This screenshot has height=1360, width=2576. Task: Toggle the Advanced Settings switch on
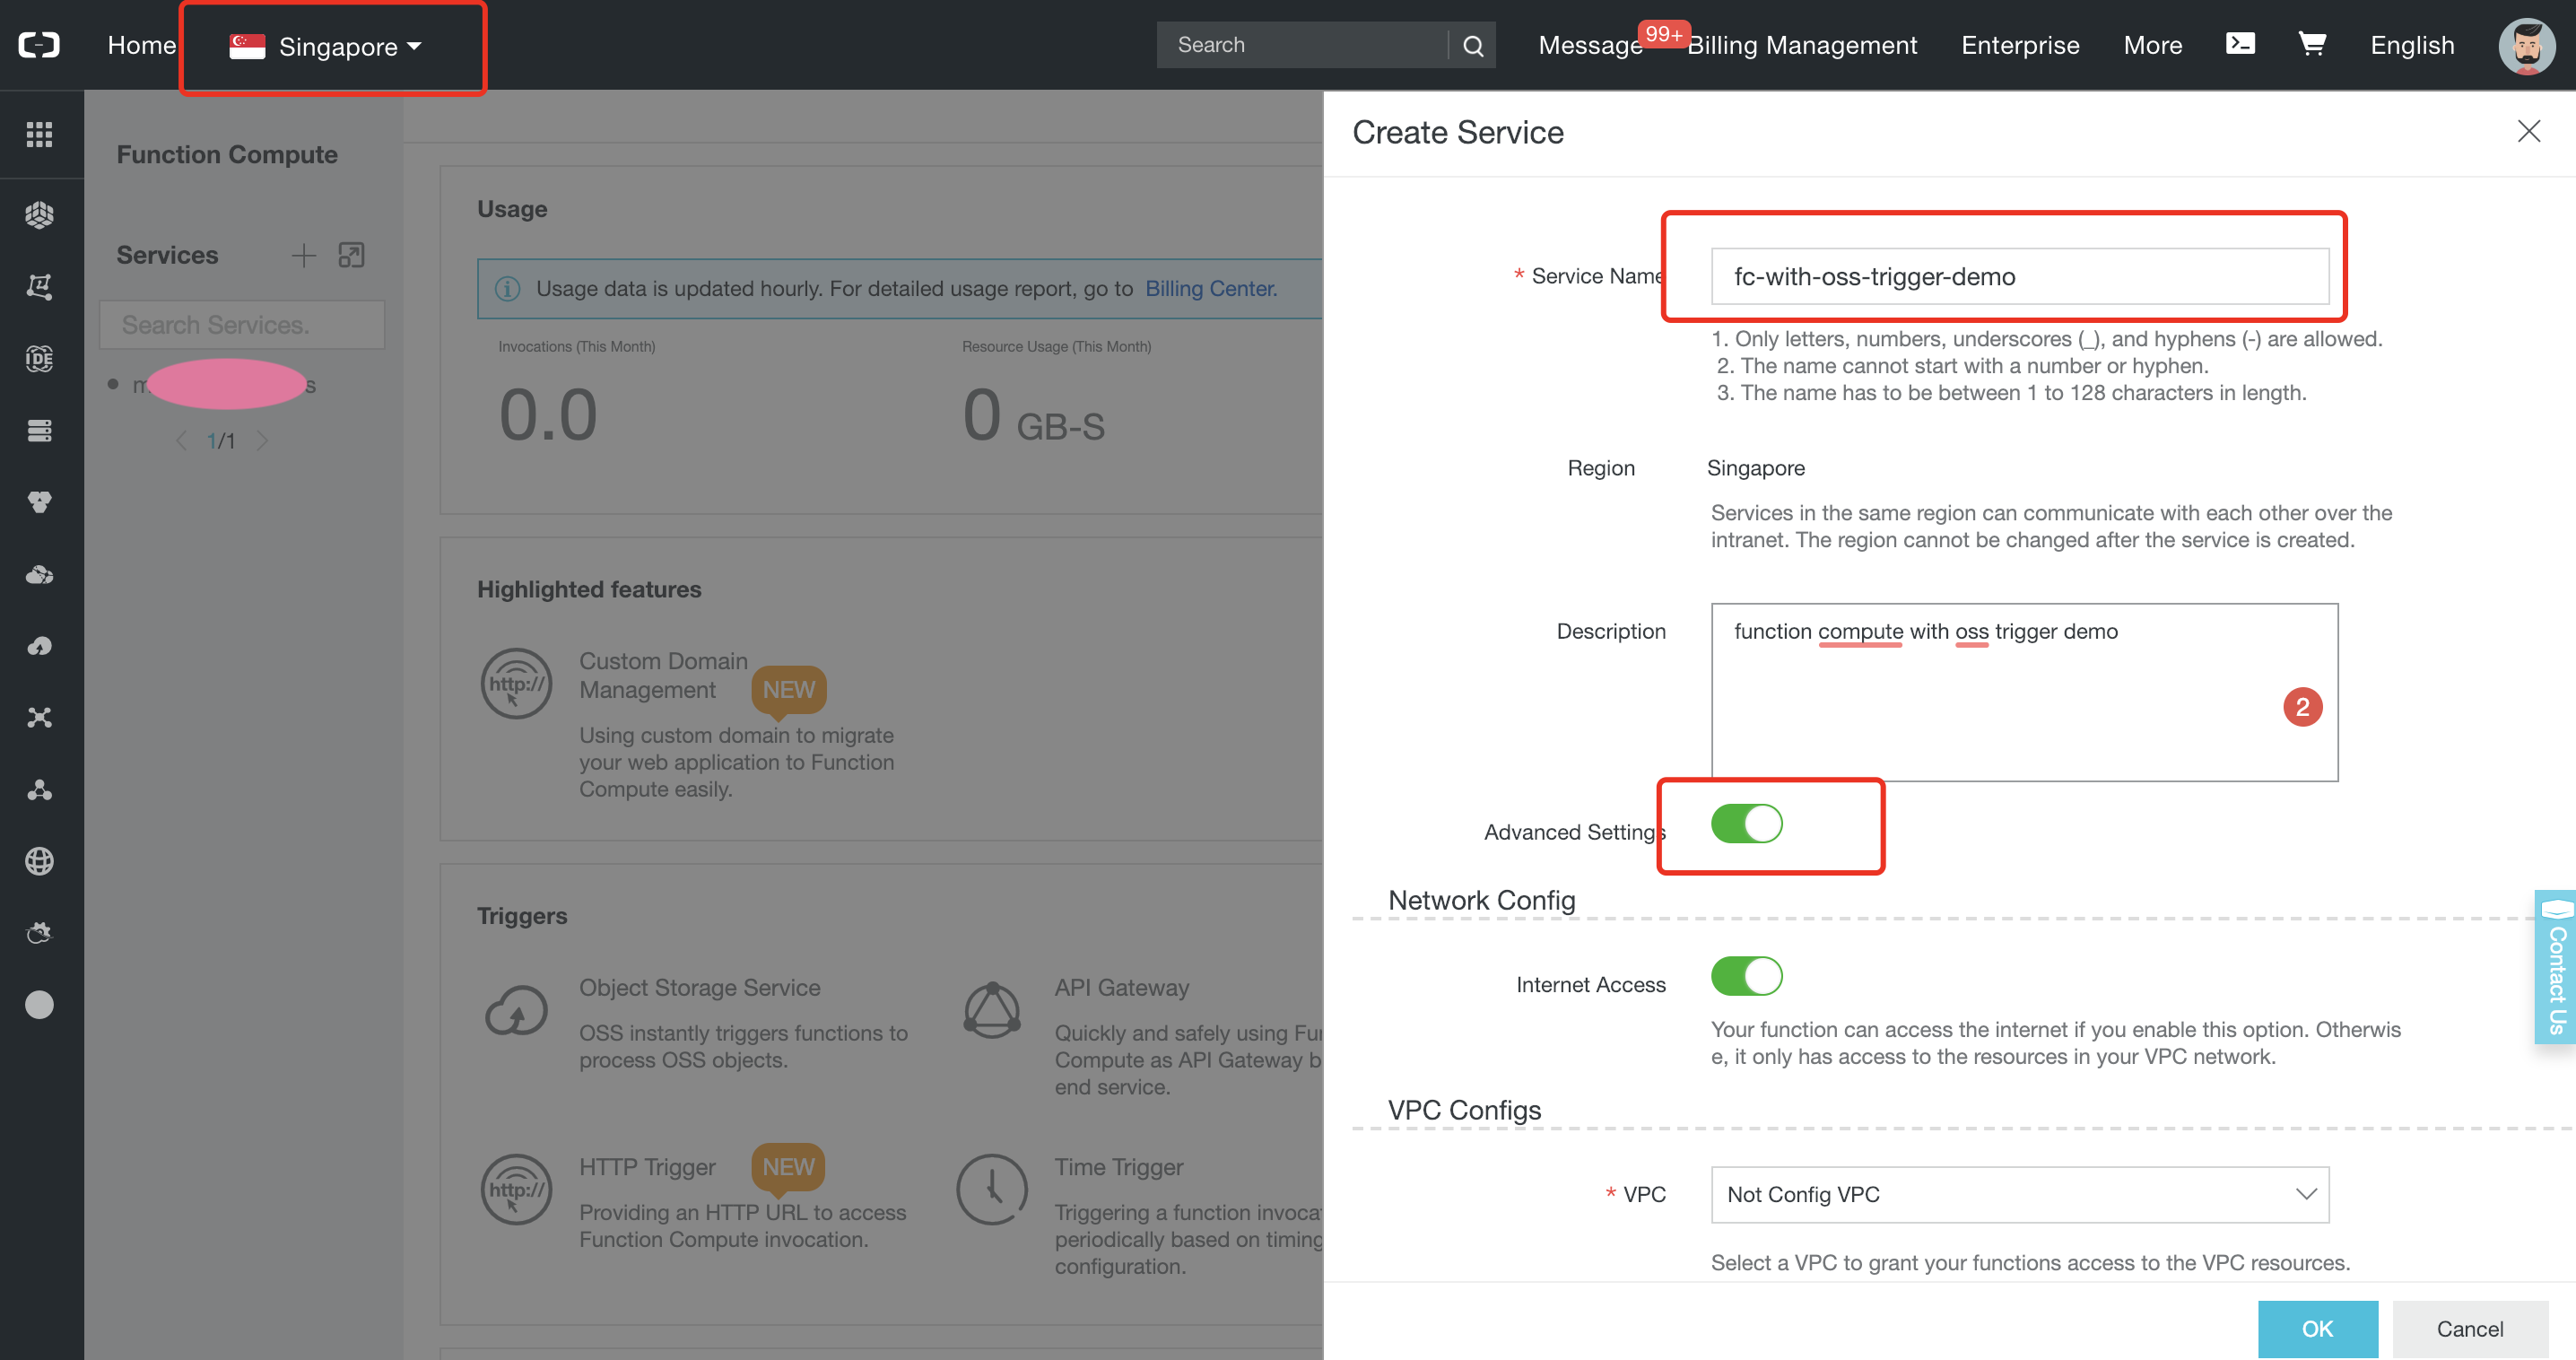1748,826
